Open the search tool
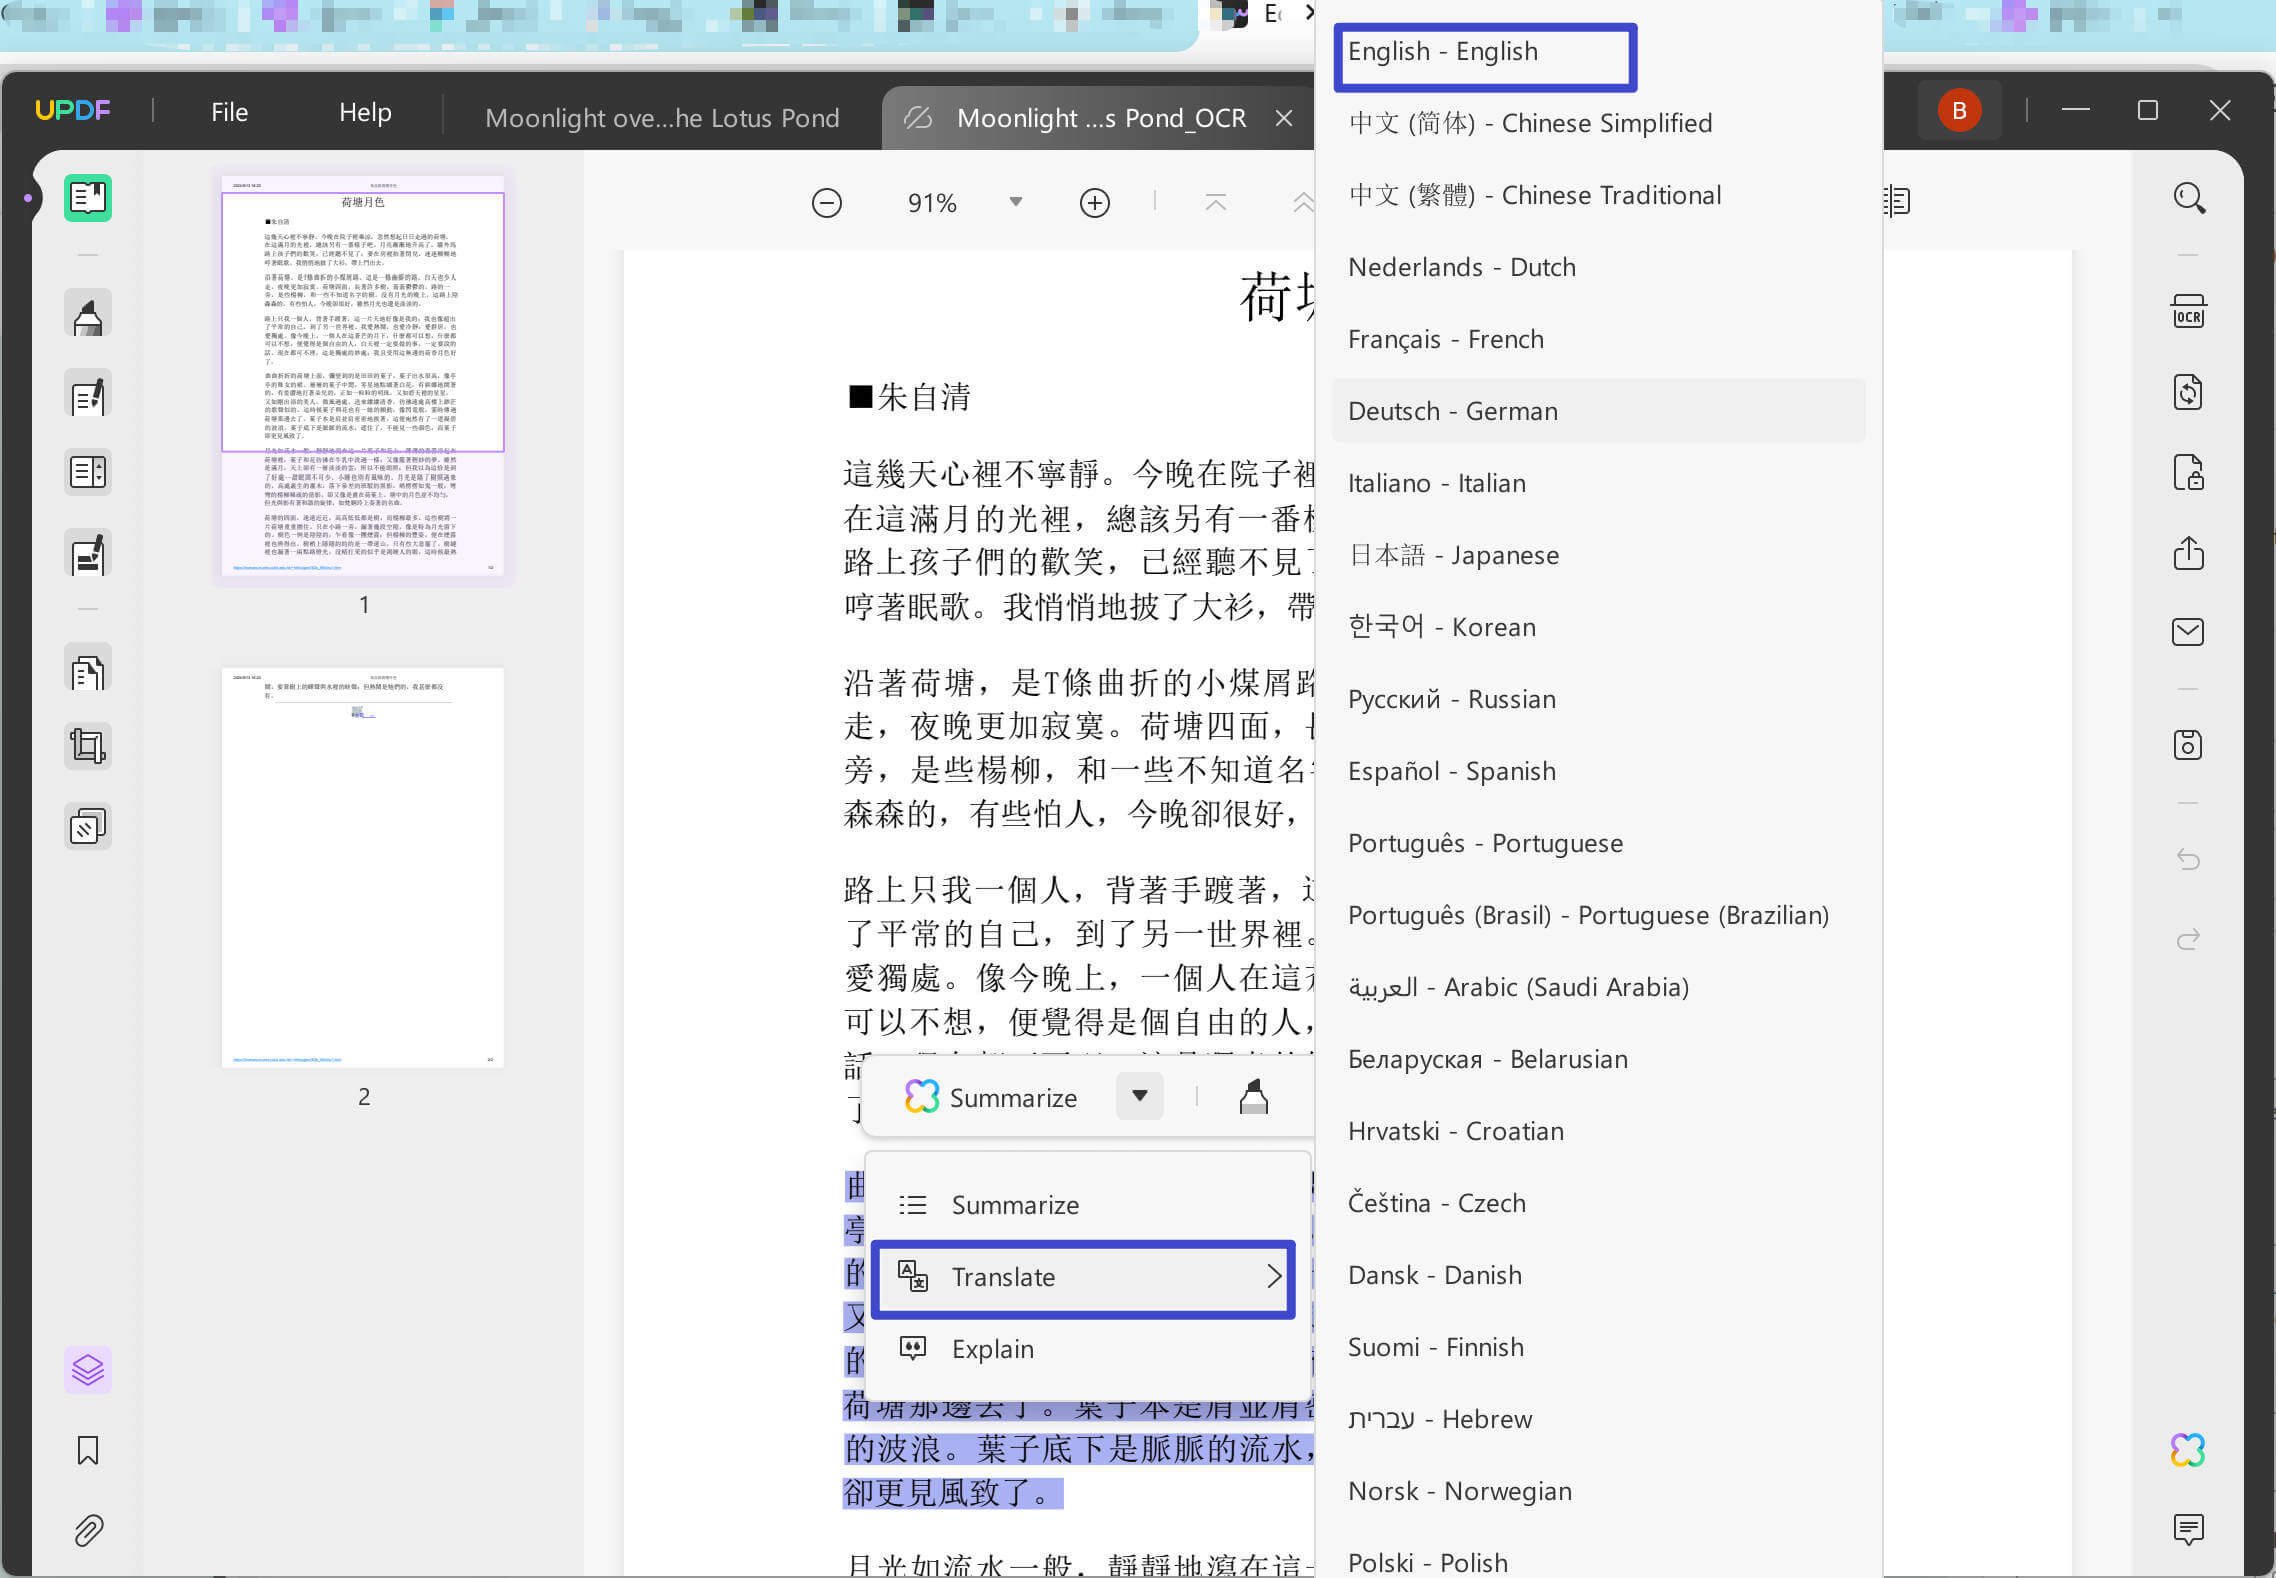This screenshot has height=1578, width=2276. pos(2188,198)
